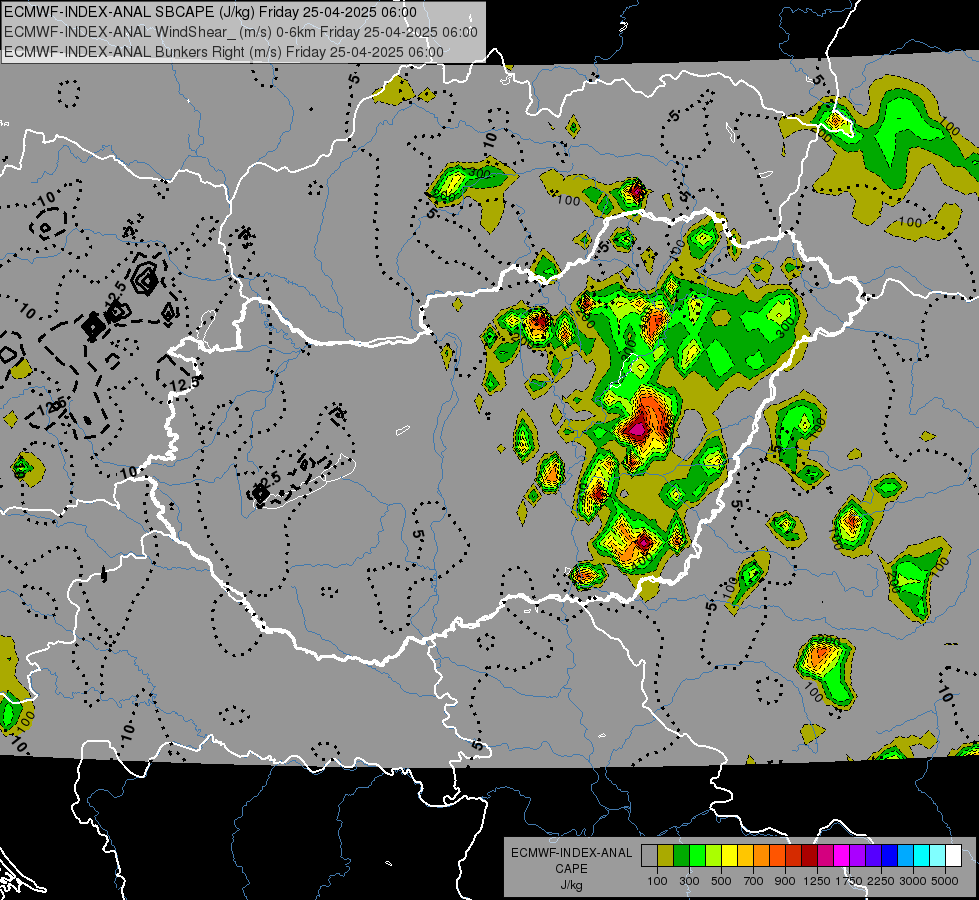Click the Bunkers Right title line

click(224, 52)
